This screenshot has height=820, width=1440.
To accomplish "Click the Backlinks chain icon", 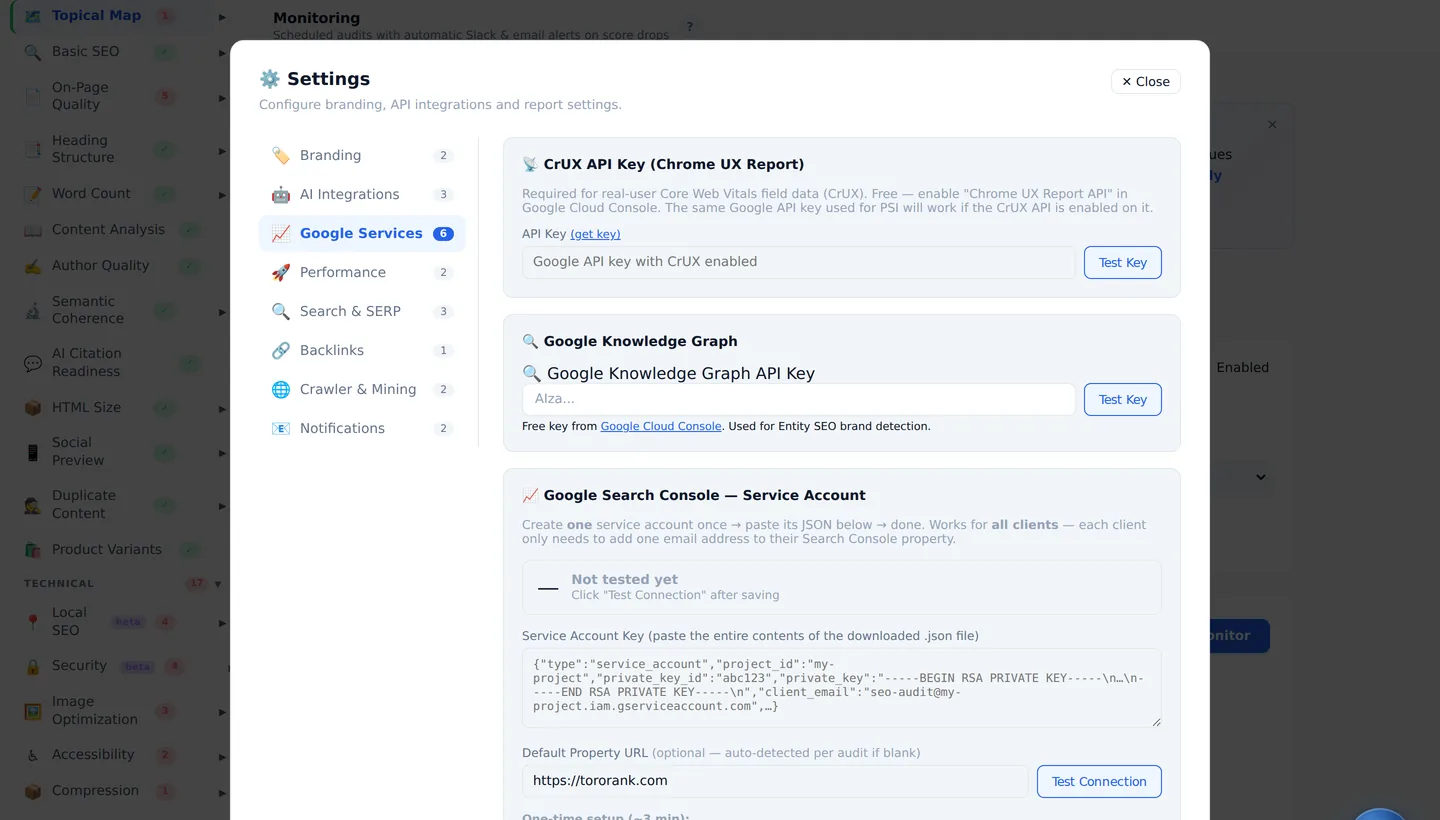I will coord(281,350).
